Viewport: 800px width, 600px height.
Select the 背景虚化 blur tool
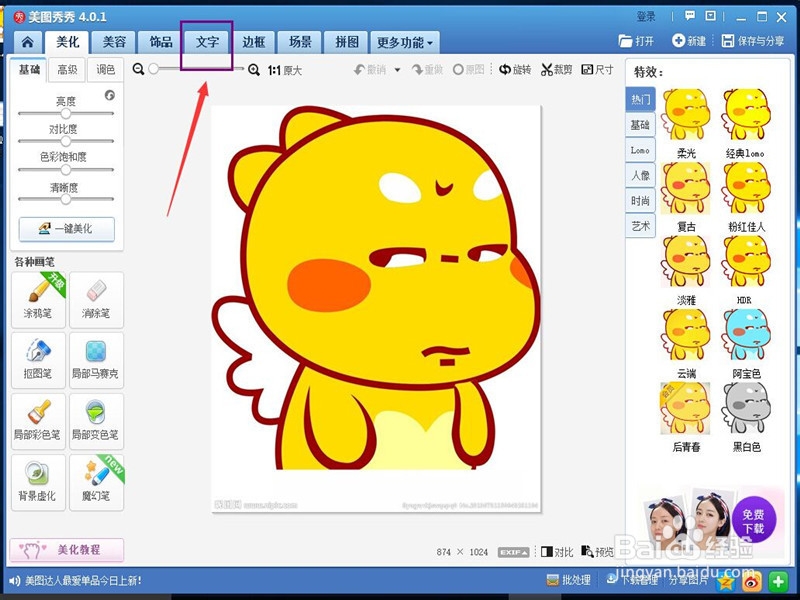pyautogui.click(x=38, y=483)
